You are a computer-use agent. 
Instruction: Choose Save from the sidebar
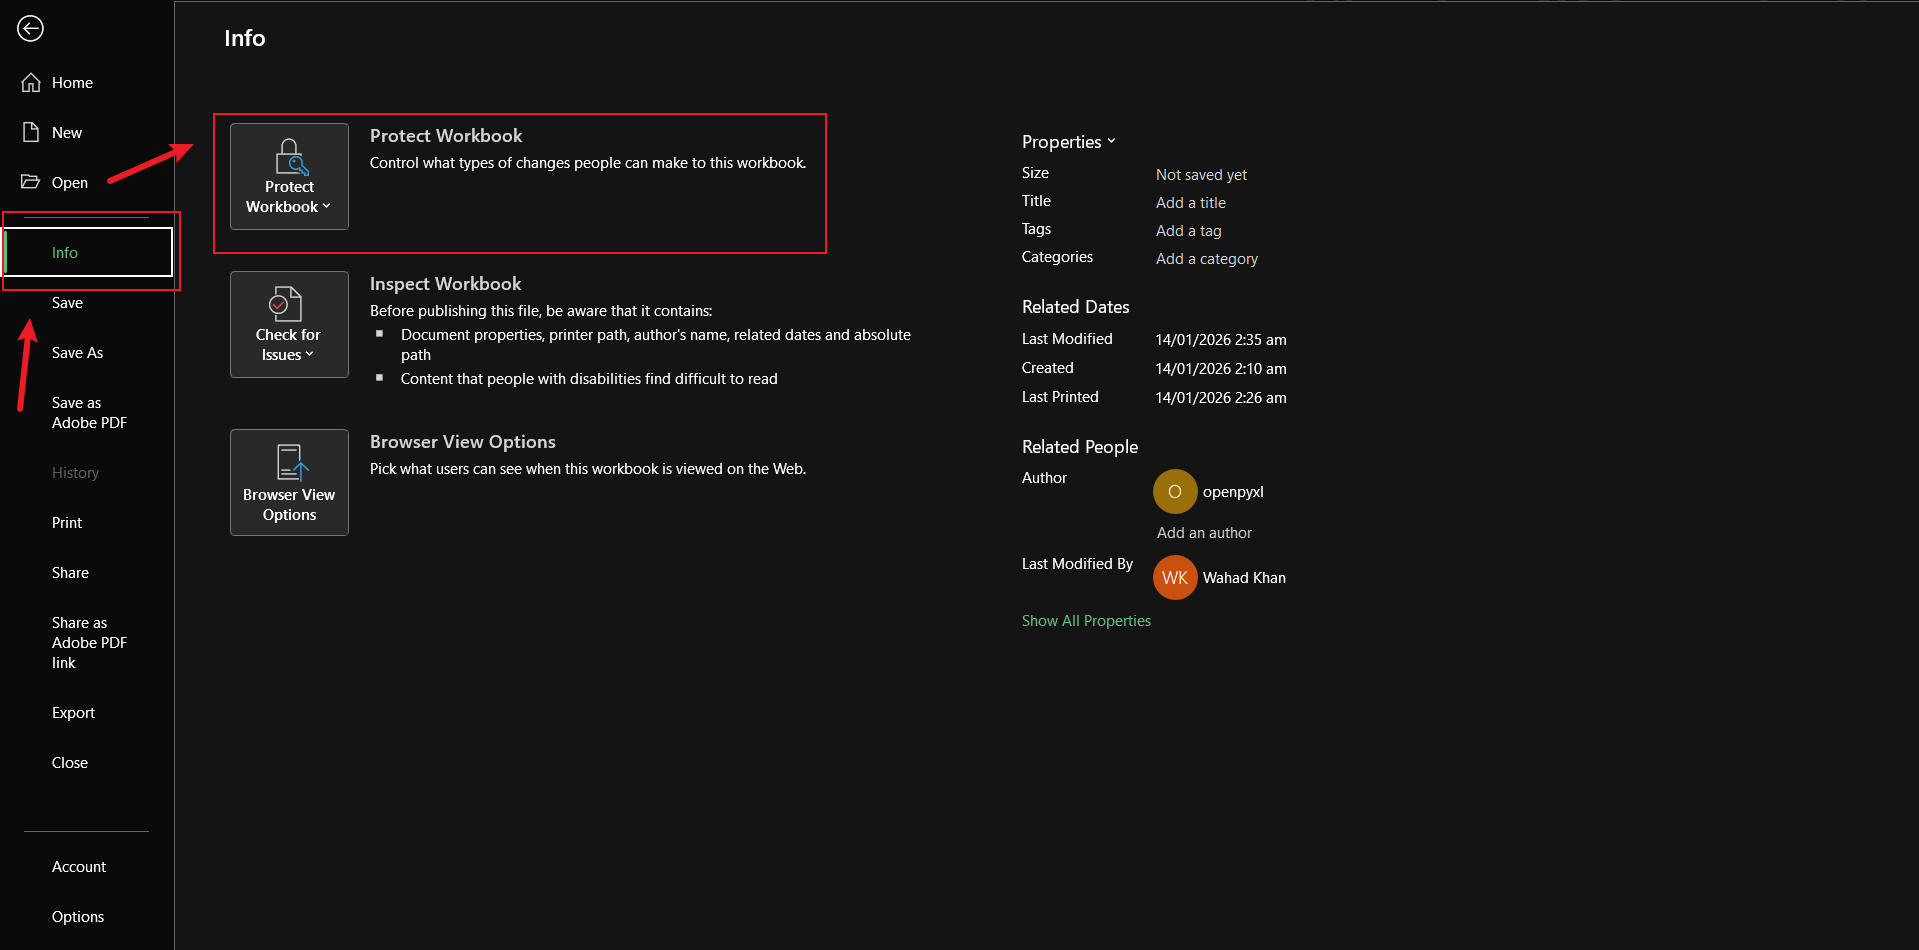pos(67,303)
